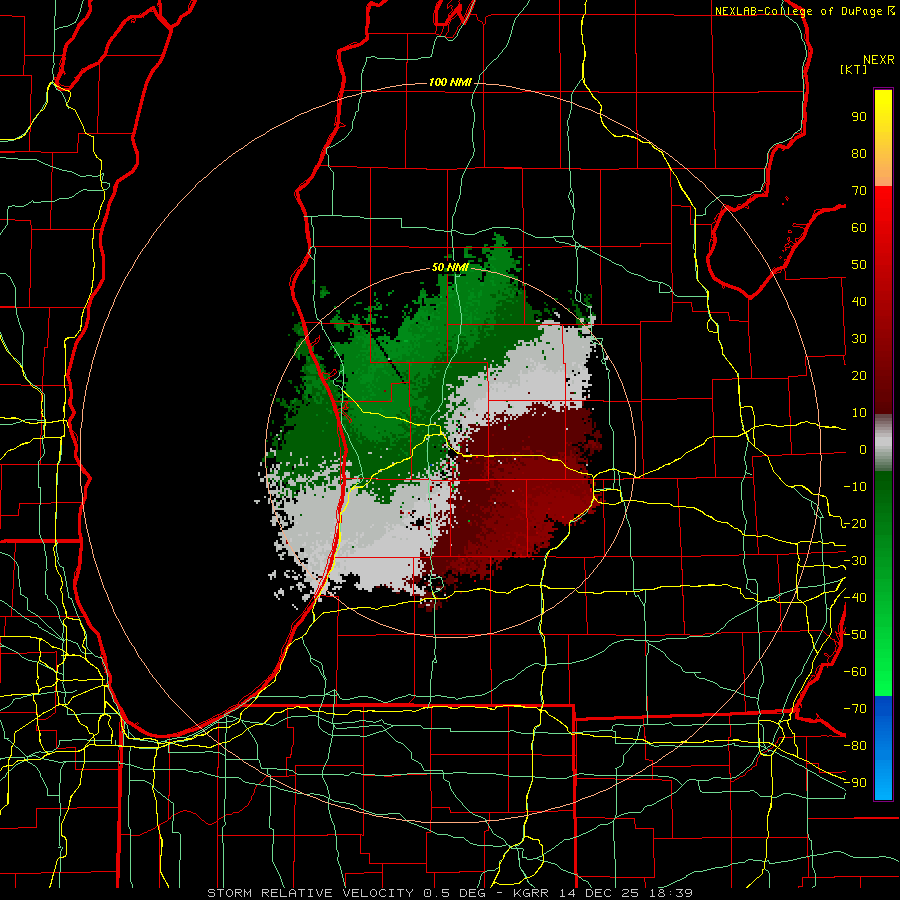Click the 50 value on the velocity scale
Screen dimensions: 900x900
pos(859,265)
